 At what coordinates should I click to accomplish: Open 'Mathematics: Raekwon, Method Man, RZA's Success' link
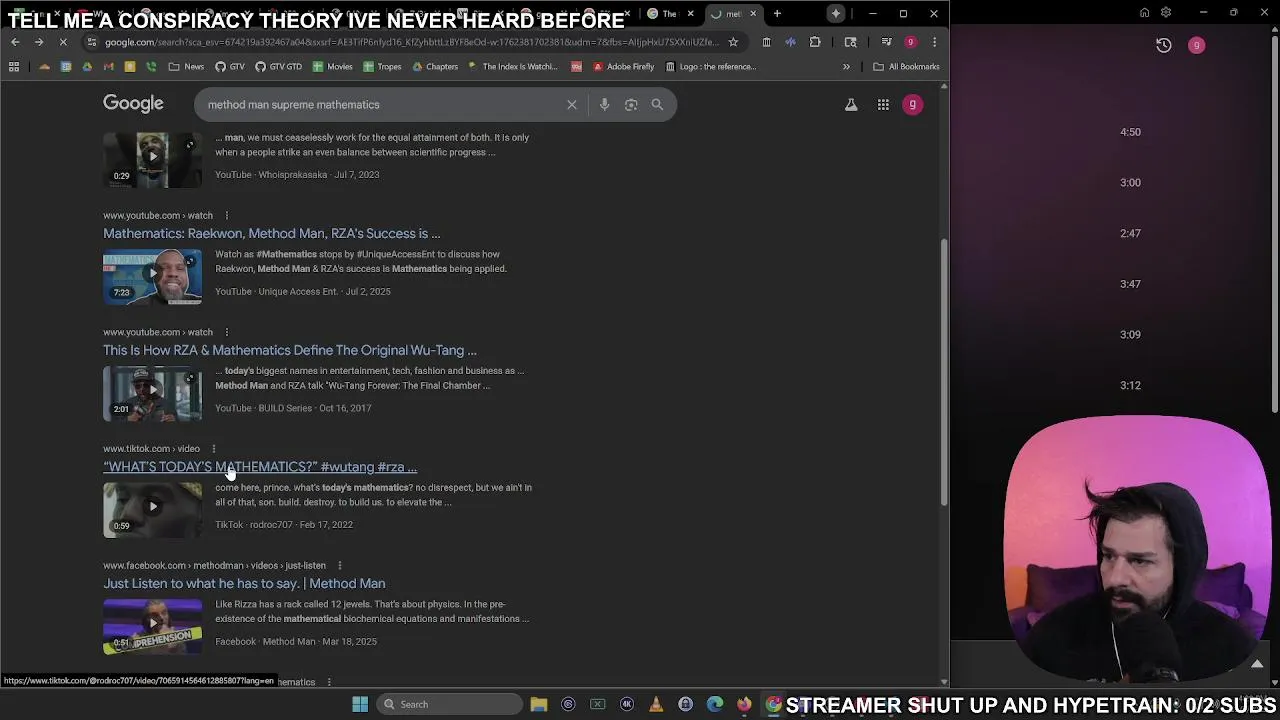click(x=271, y=234)
